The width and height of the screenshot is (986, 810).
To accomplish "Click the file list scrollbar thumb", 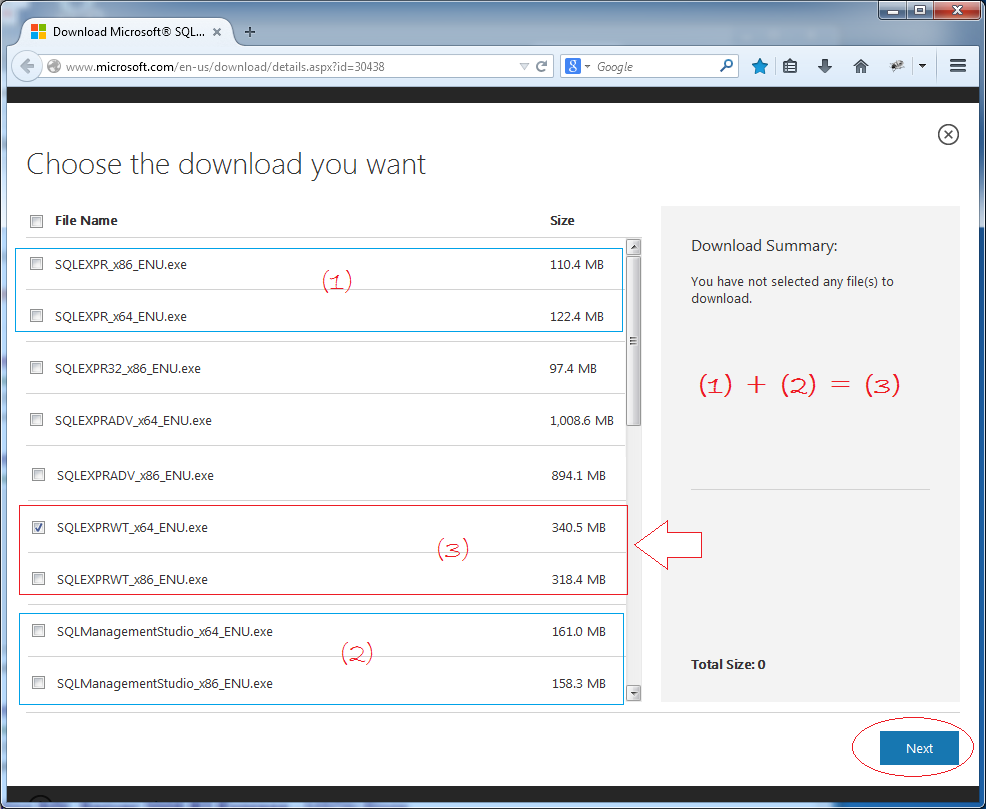I will pos(634,340).
